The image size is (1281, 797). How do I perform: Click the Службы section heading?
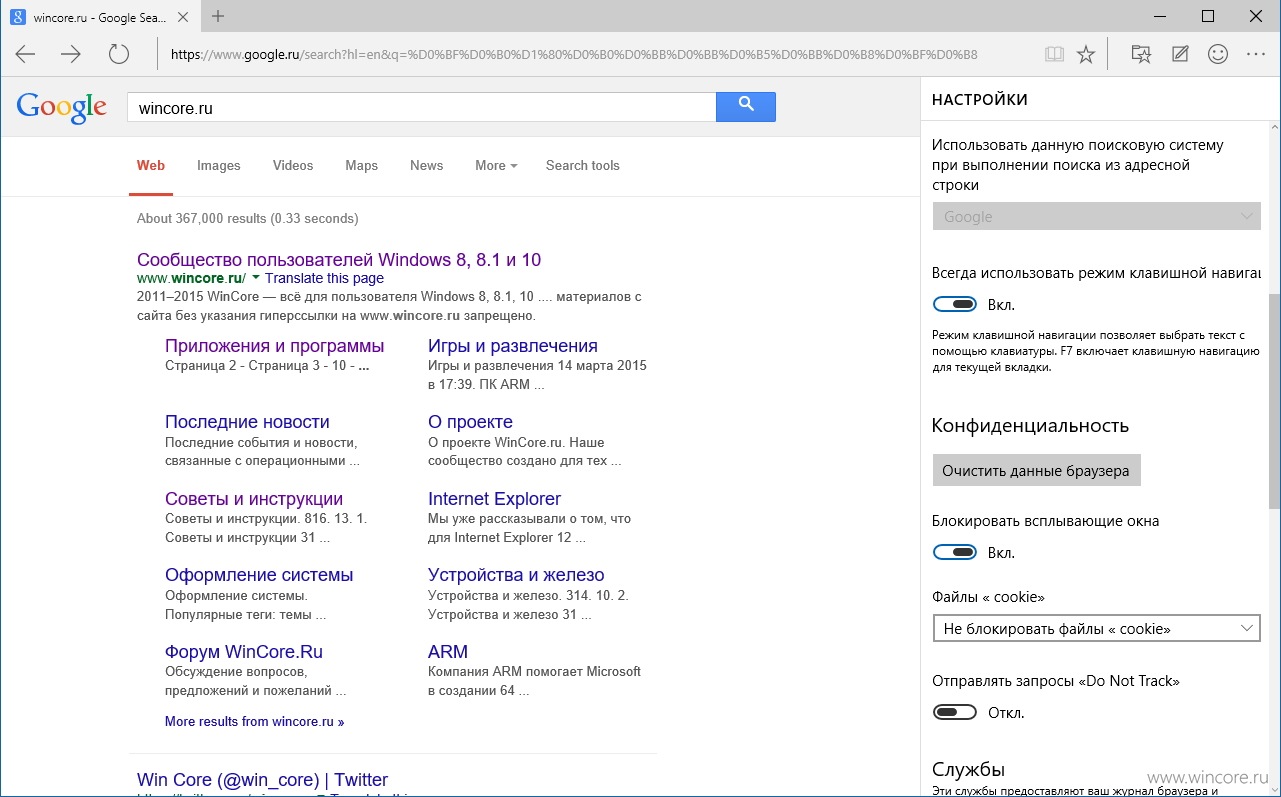coord(968,769)
